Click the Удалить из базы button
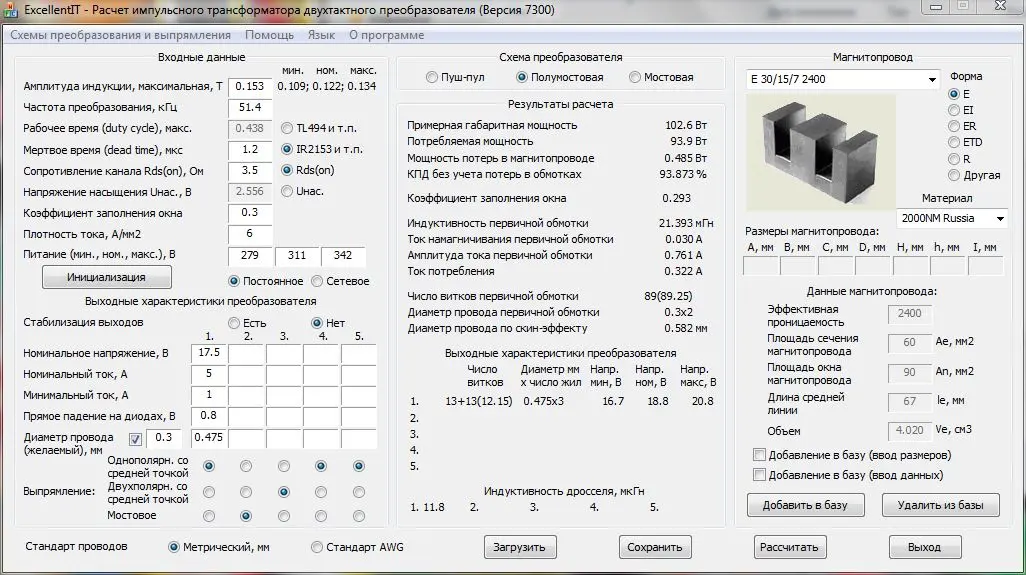The image size is (1026, 575). 941,505
